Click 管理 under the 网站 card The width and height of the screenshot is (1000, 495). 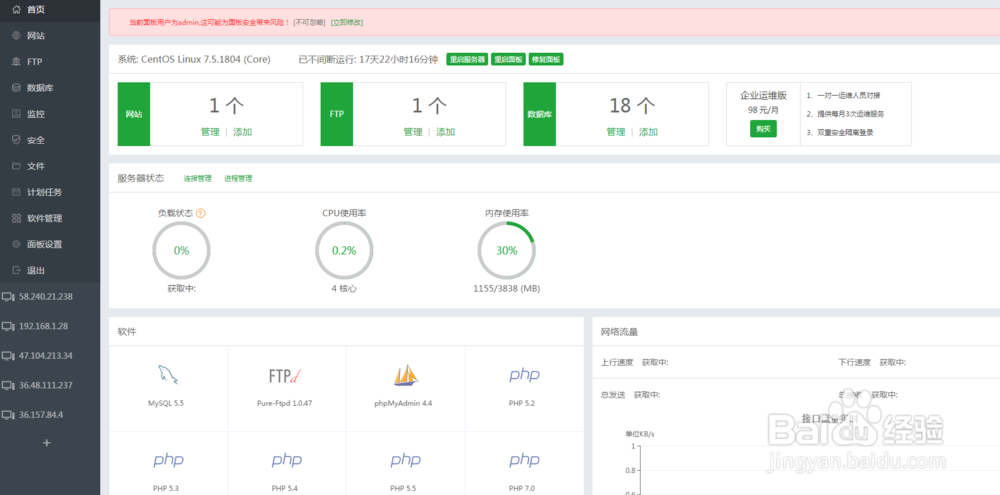point(210,132)
